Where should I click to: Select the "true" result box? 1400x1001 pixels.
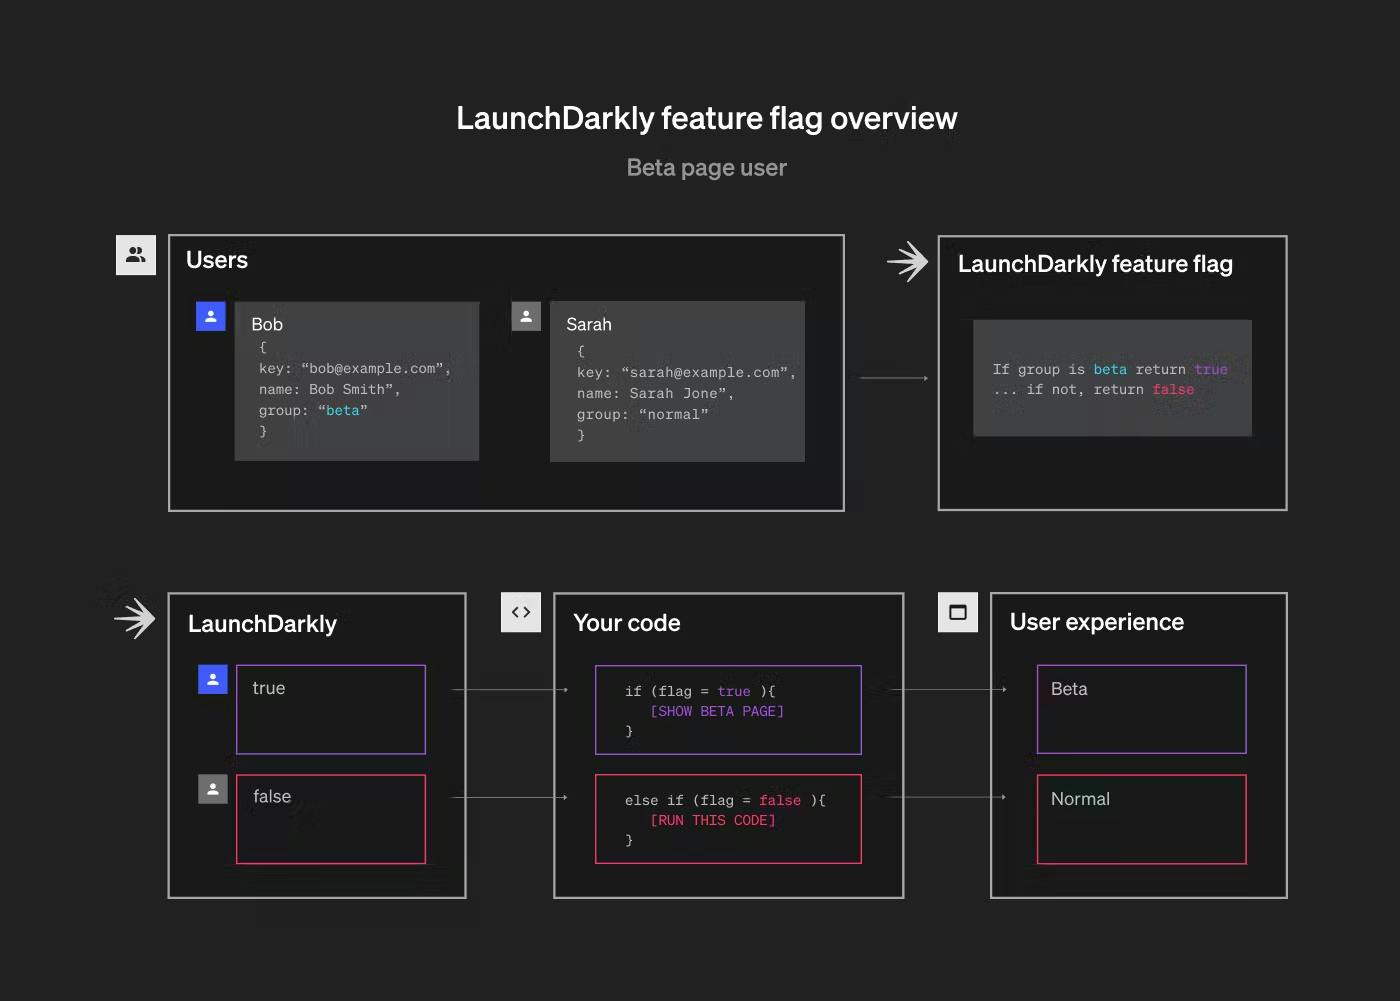tap(331, 709)
